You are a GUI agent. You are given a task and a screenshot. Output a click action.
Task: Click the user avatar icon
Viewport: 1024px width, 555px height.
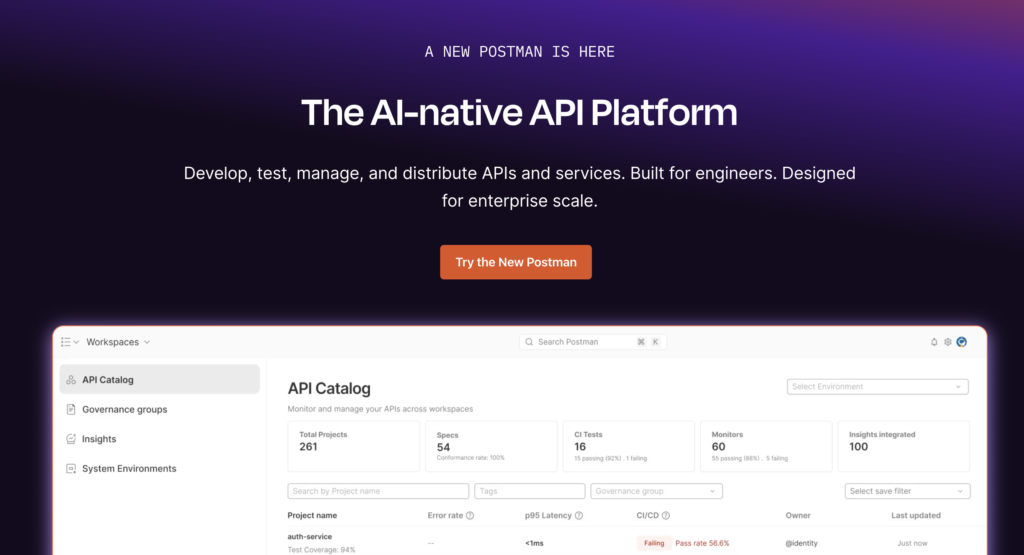(x=961, y=341)
